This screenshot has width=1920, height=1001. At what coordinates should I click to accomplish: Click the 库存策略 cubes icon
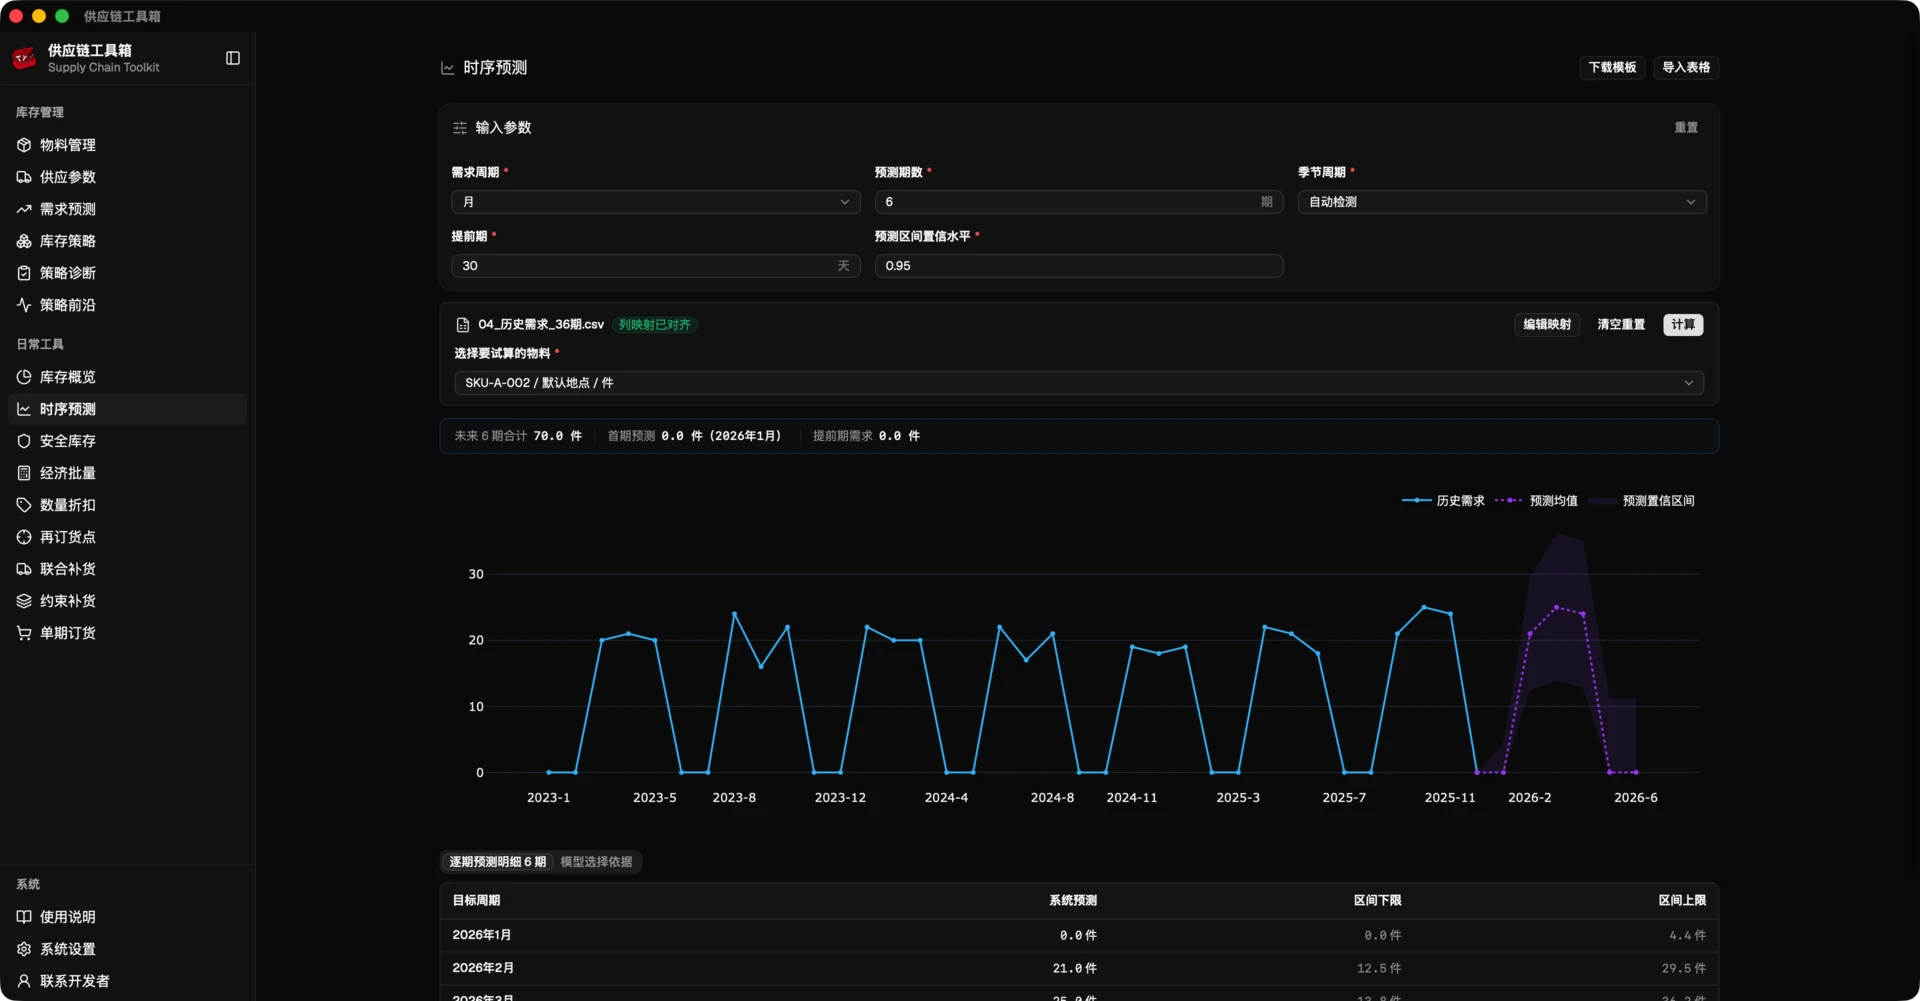click(24, 241)
